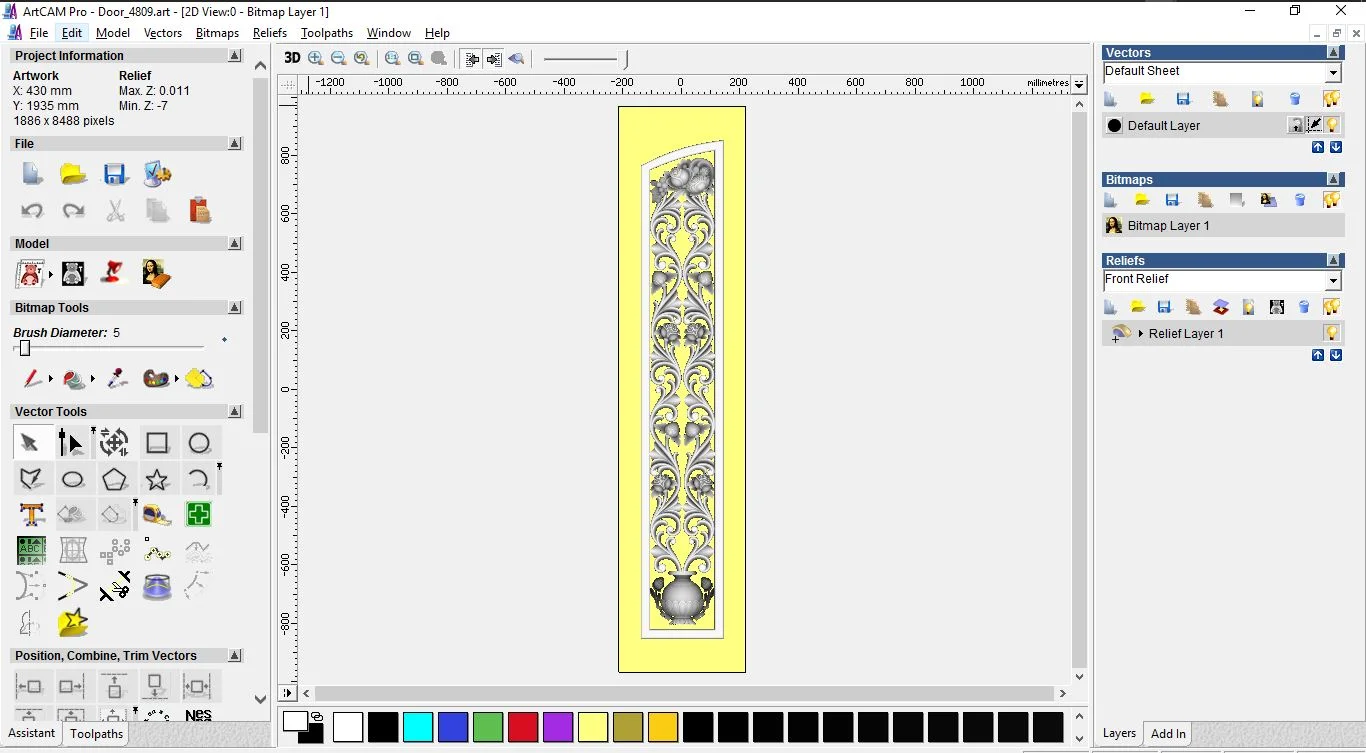Switch to the Add In tab
Image resolution: width=1366 pixels, height=753 pixels.
[x=1168, y=734]
